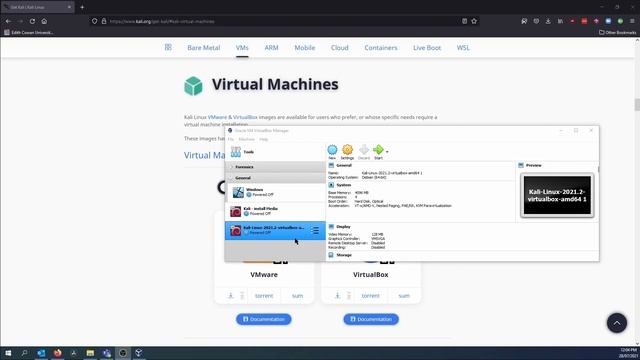Screen dimensions: 640x360
Task: Click the Storage section header in details
Action: tap(344, 255)
